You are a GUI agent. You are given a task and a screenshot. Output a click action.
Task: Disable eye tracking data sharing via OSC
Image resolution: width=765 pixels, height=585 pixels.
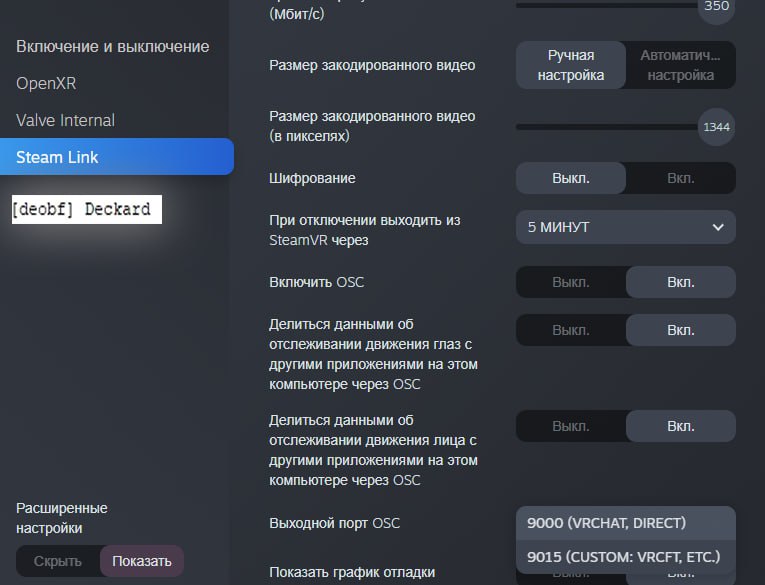(570, 330)
